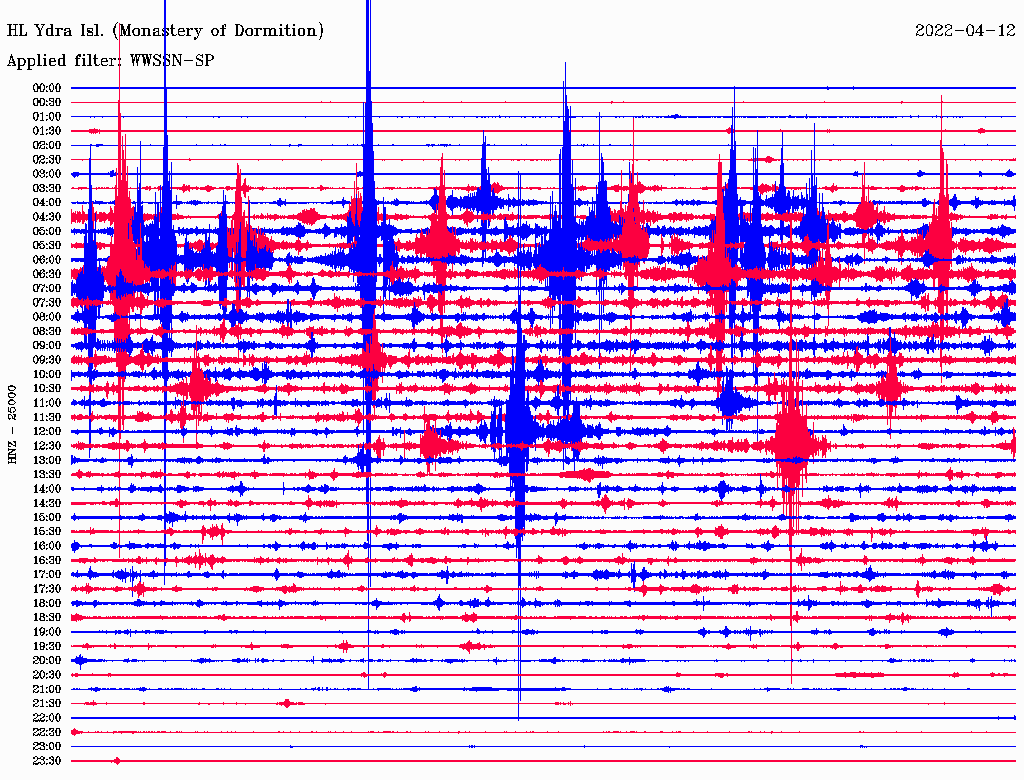Viewport: 1024px width, 780px height.
Task: Click the 05:30 time label
Action: 46,245
